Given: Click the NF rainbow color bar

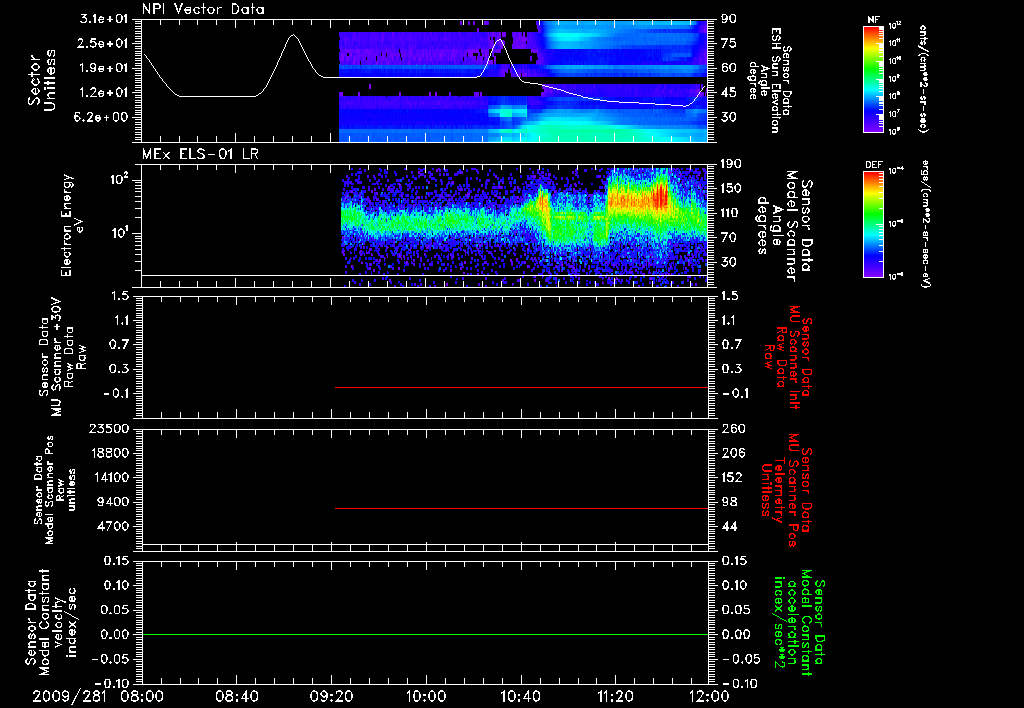Looking at the screenshot, I should [873, 79].
